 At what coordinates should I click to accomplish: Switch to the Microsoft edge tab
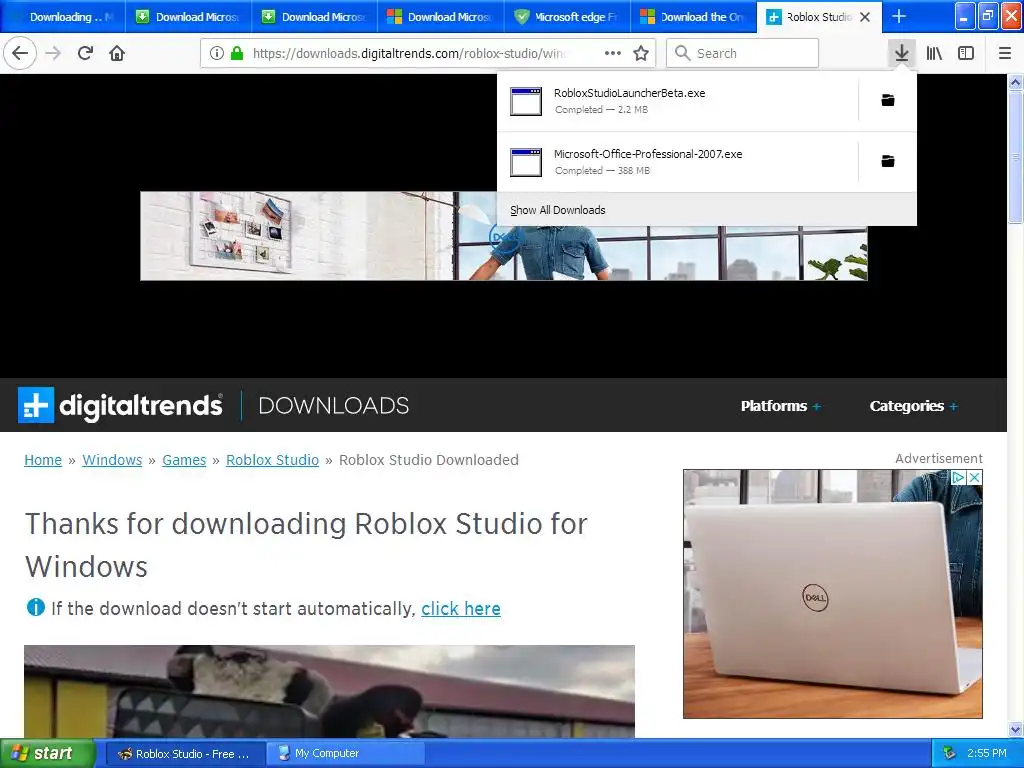pos(567,17)
